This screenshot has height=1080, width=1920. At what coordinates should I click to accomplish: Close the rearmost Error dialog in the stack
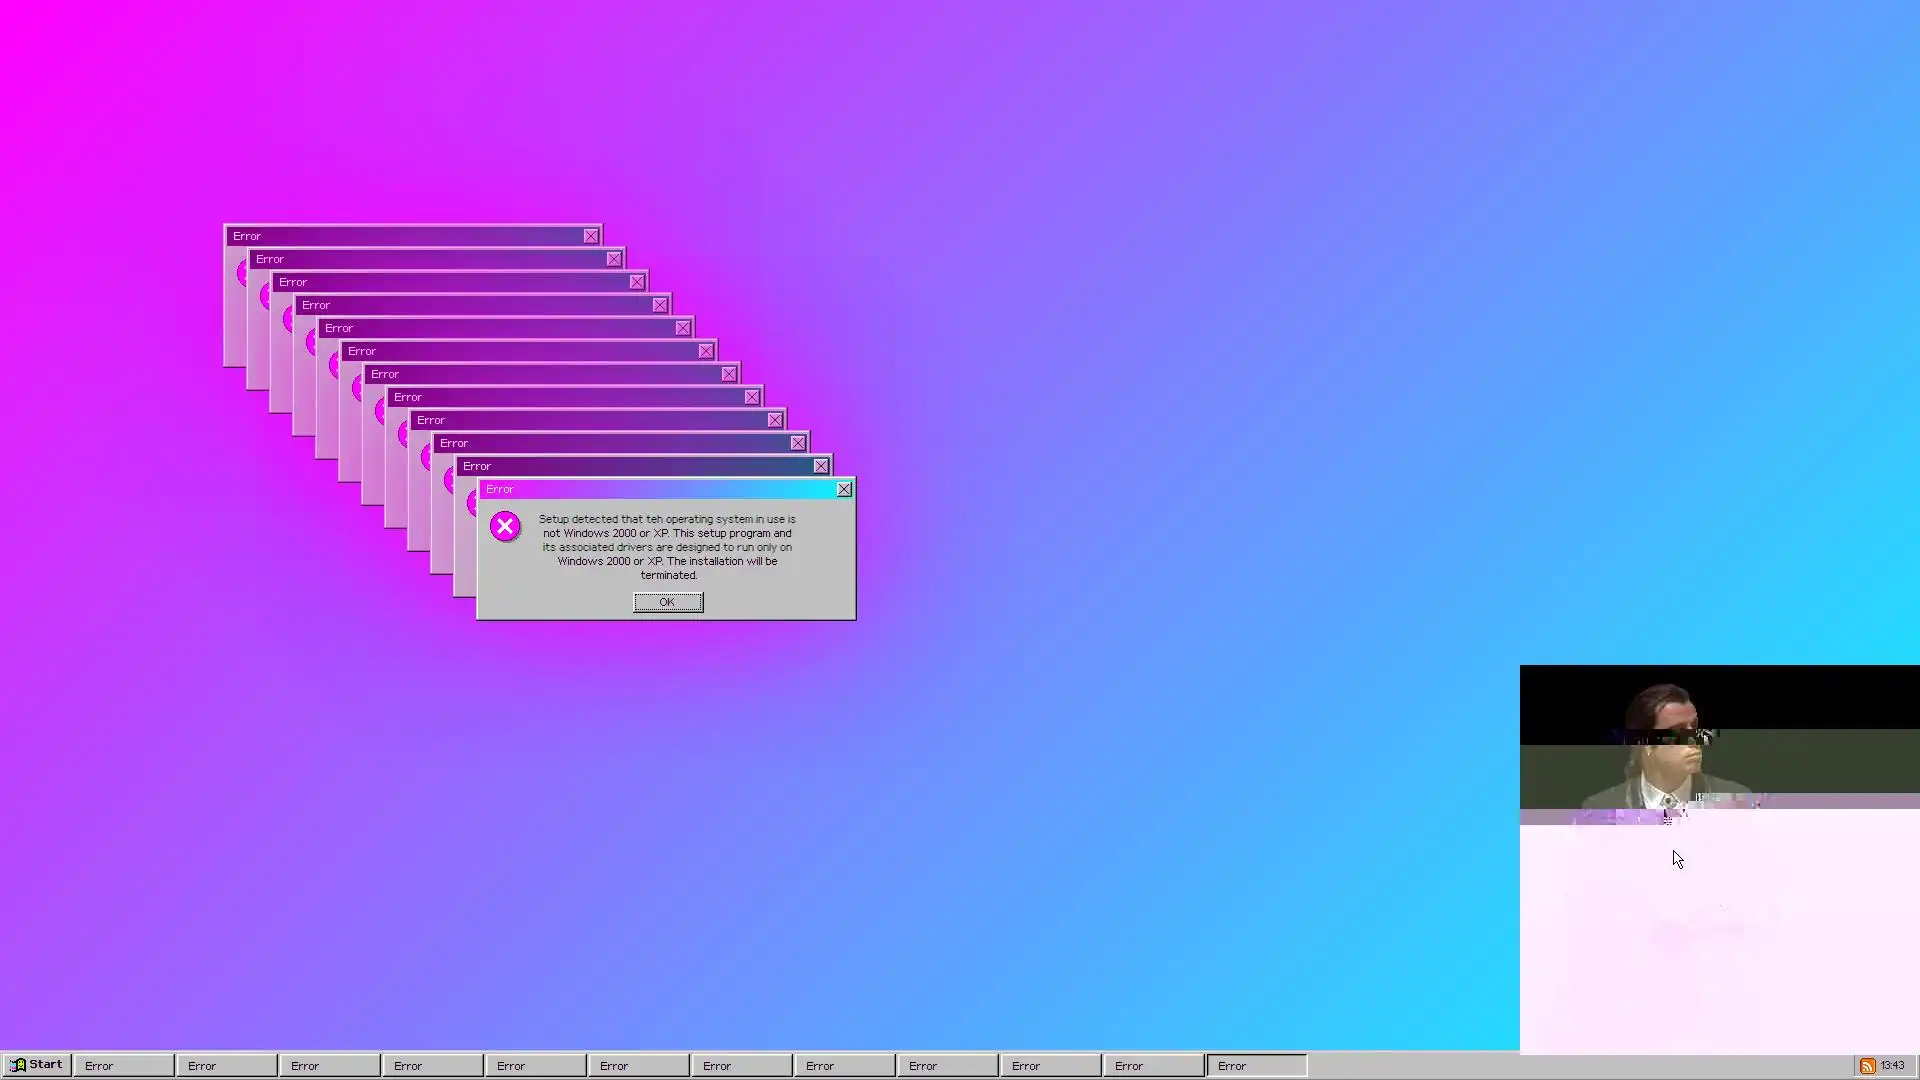(591, 236)
